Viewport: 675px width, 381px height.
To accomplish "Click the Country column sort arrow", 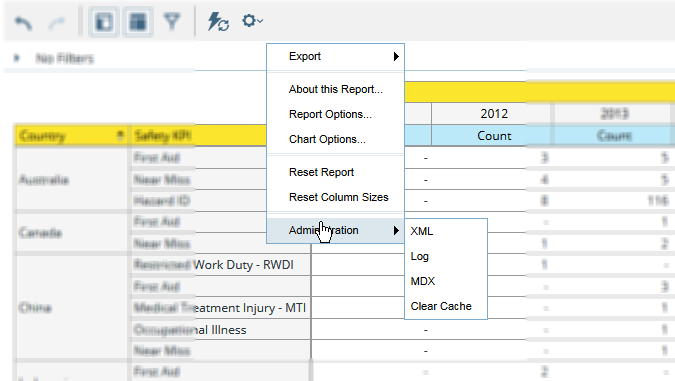I will pyautogui.click(x=121, y=136).
